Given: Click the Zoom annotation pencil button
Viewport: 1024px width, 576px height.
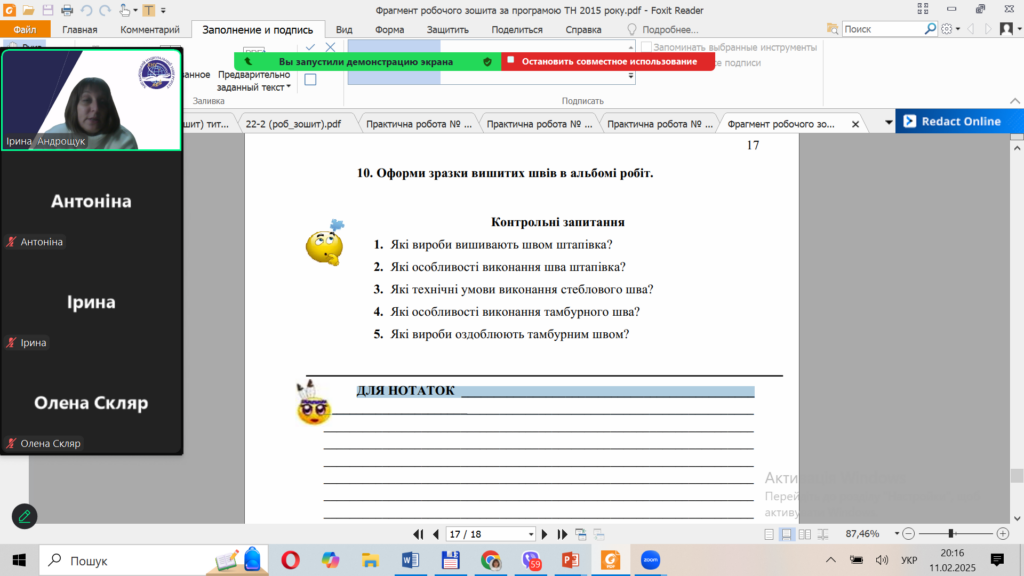Looking at the screenshot, I should pyautogui.click(x=25, y=517).
